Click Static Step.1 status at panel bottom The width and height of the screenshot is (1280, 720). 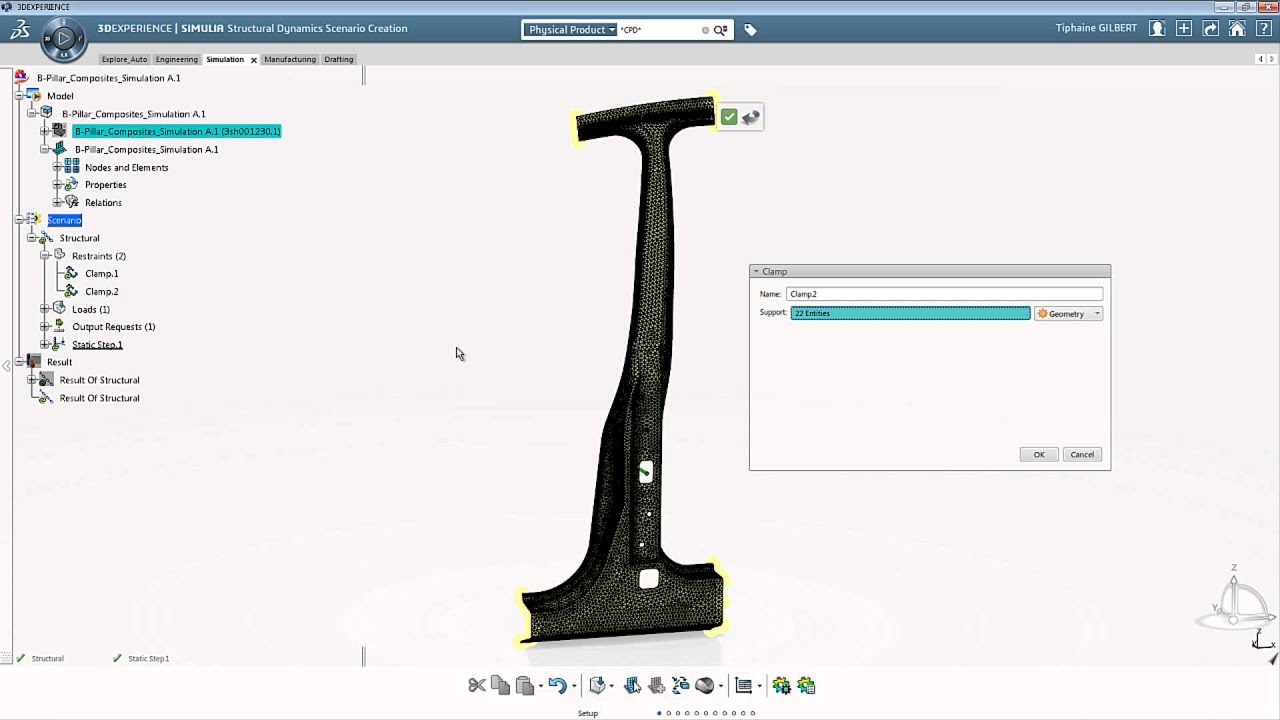(148, 659)
